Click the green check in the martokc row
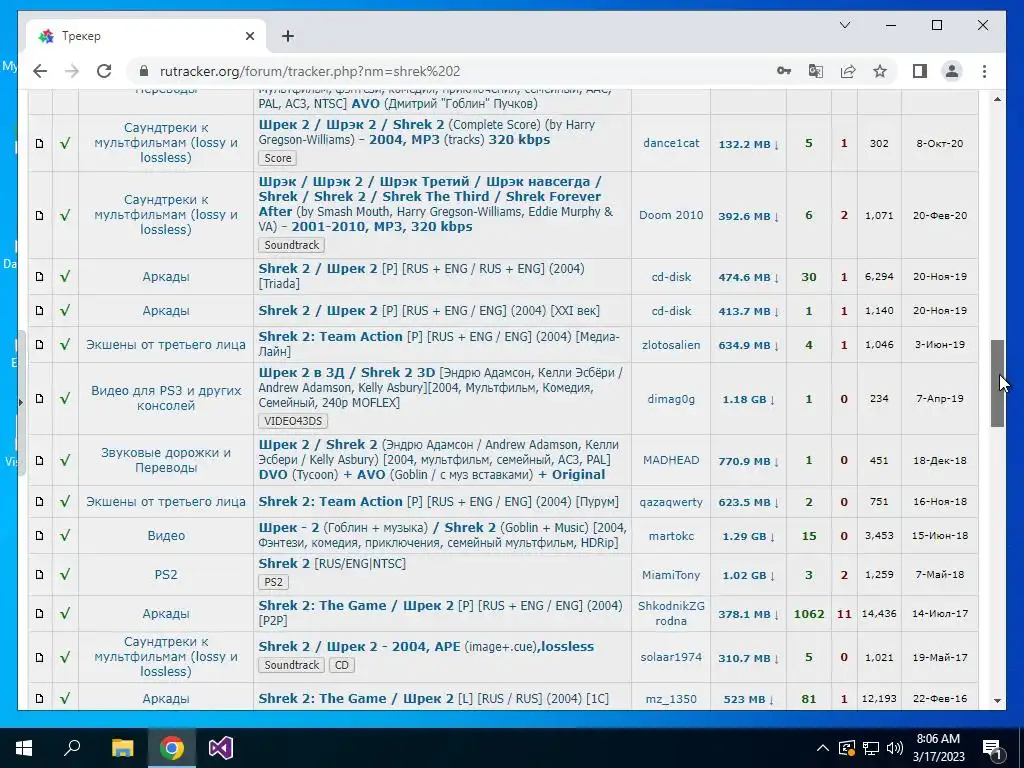This screenshot has height=768, width=1024. pyautogui.click(x=65, y=536)
